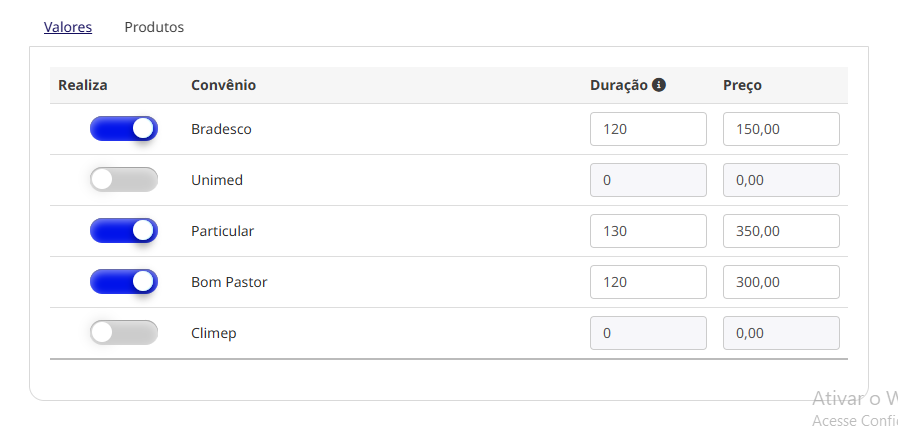Viewport: 898px width, 427px height.
Task: Disable the Bradesco convênio toggle
Action: [x=124, y=129]
